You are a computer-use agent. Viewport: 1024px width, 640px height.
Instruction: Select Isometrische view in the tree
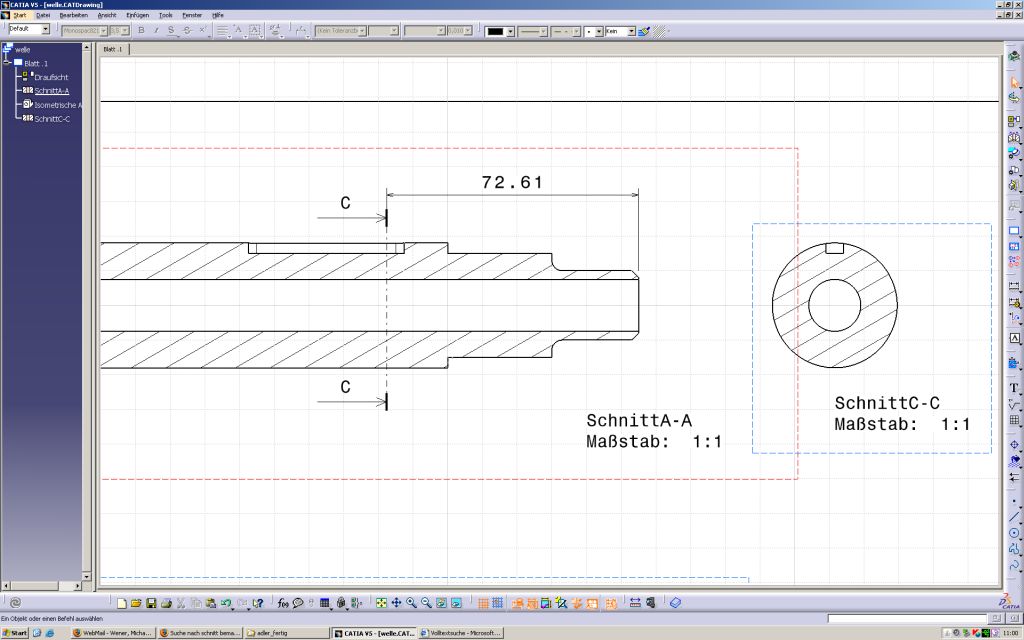pyautogui.click(x=57, y=105)
